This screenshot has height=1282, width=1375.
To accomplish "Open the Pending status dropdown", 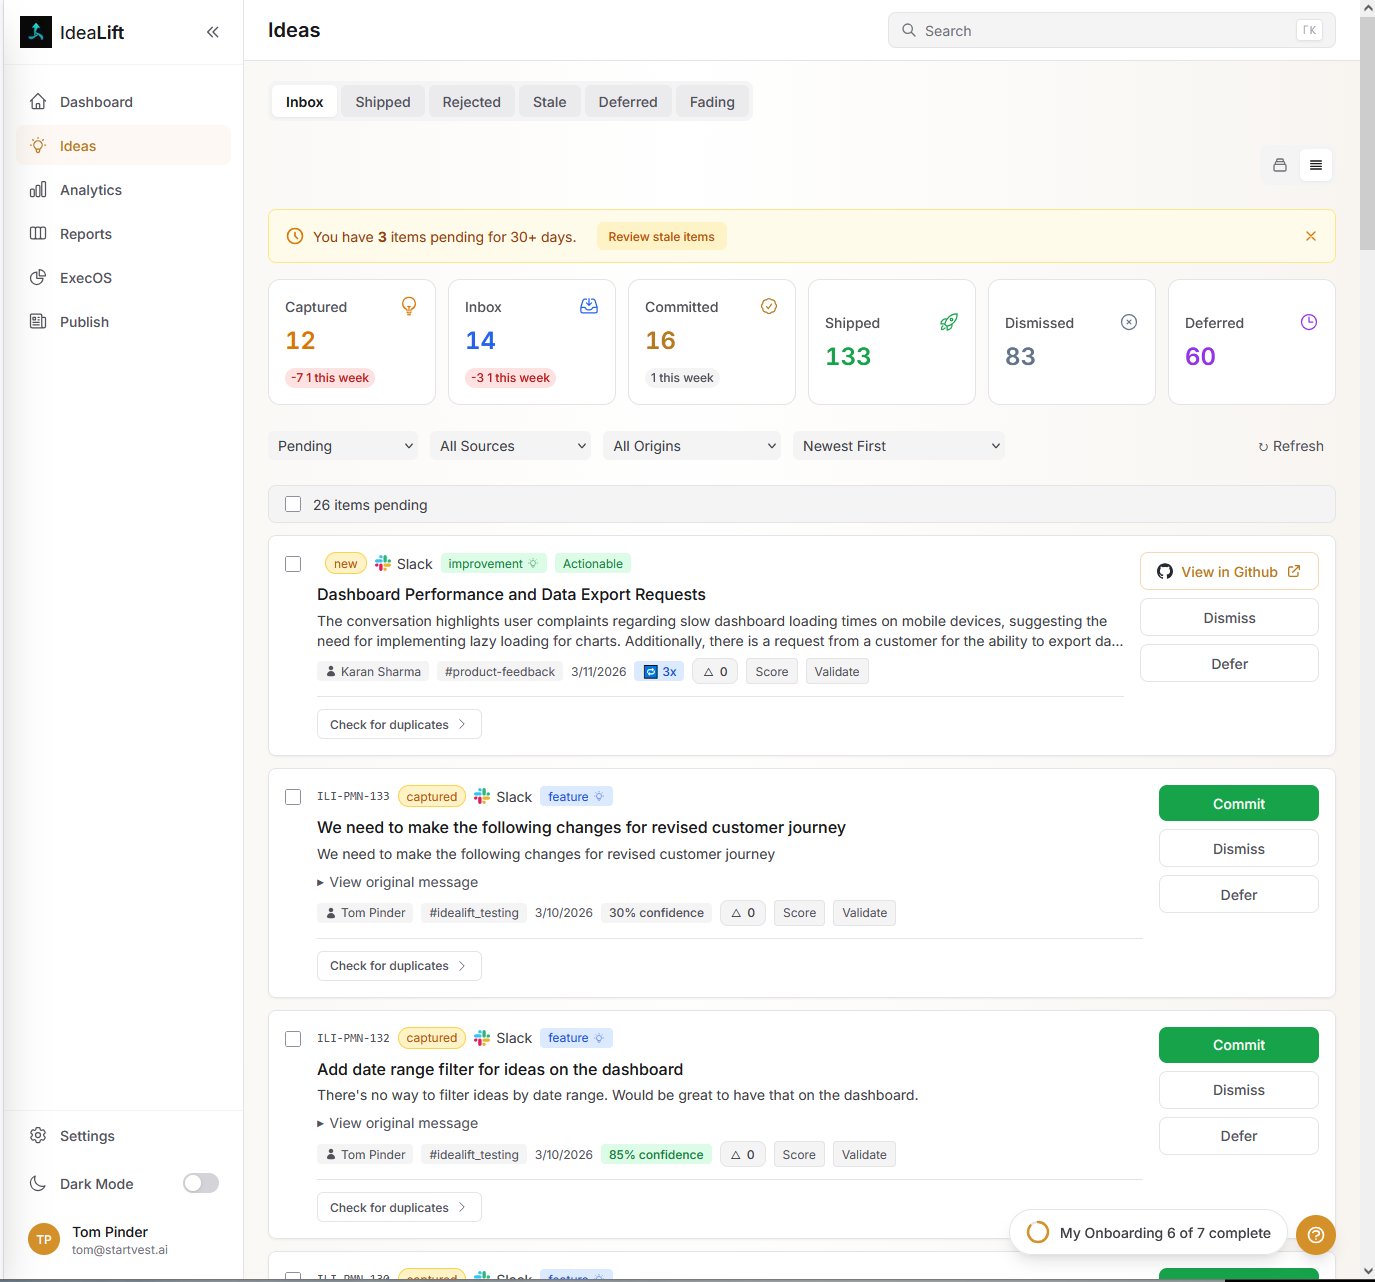I will [x=346, y=446].
